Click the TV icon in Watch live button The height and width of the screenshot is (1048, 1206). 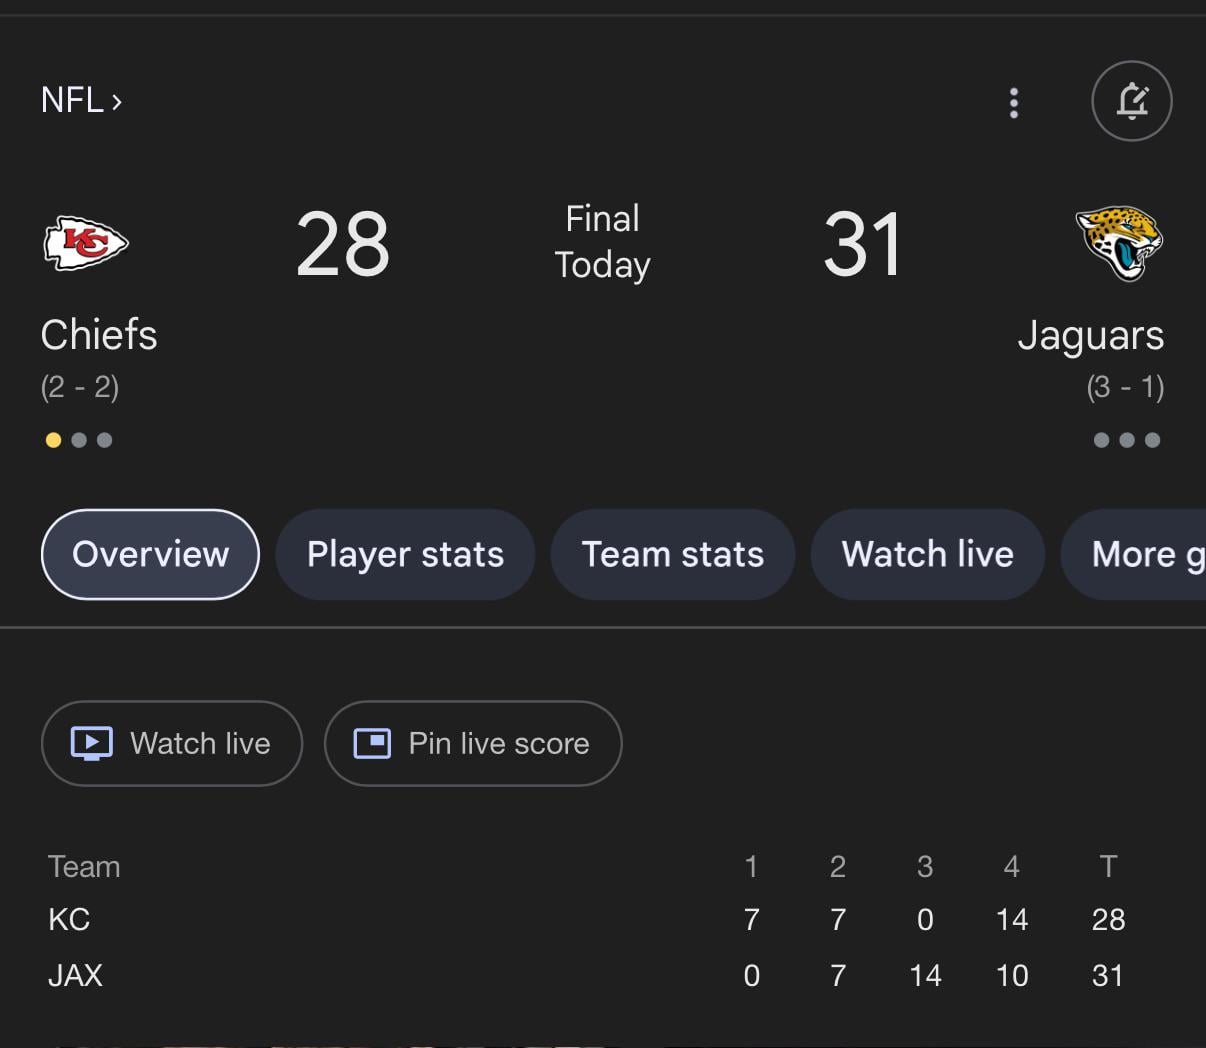click(92, 743)
